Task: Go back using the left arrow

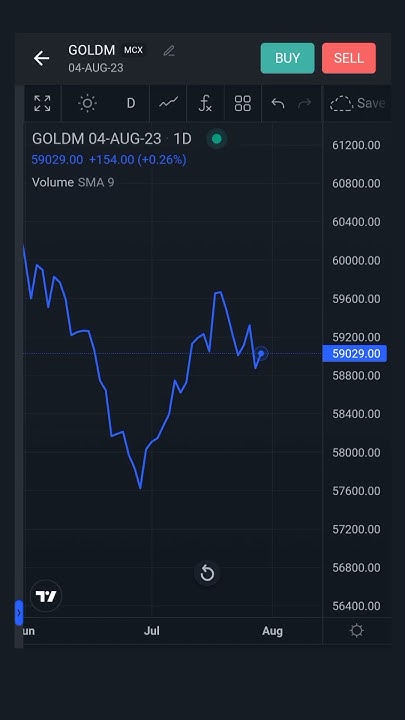Action: [41, 58]
